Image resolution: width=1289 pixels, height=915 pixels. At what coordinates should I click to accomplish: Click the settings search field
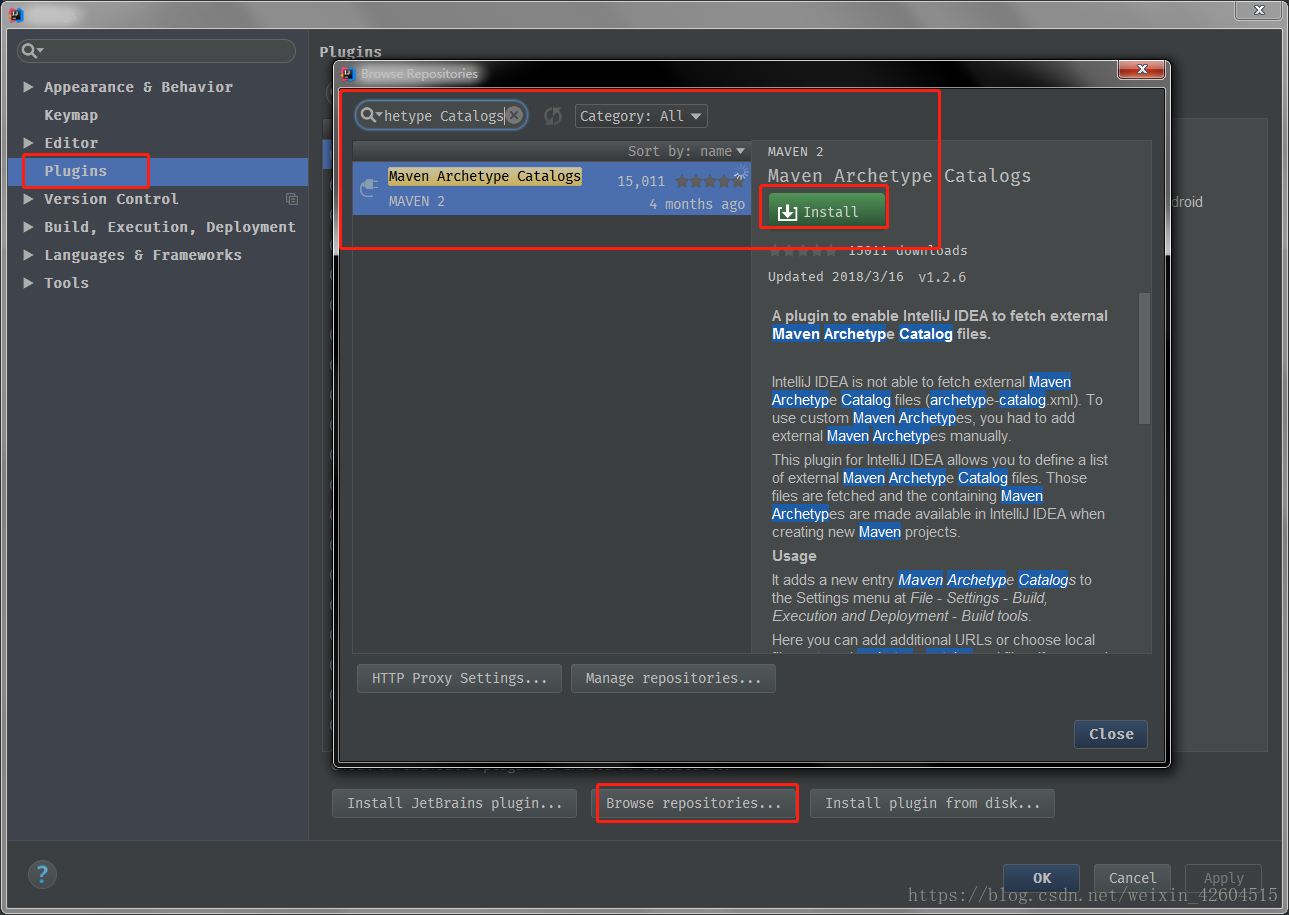pyautogui.click(x=157, y=51)
